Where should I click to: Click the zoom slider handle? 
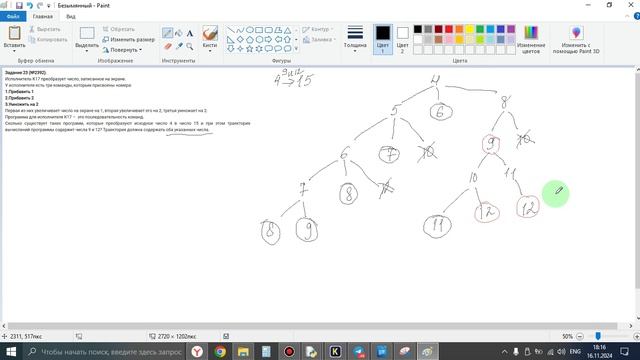click(x=598, y=336)
